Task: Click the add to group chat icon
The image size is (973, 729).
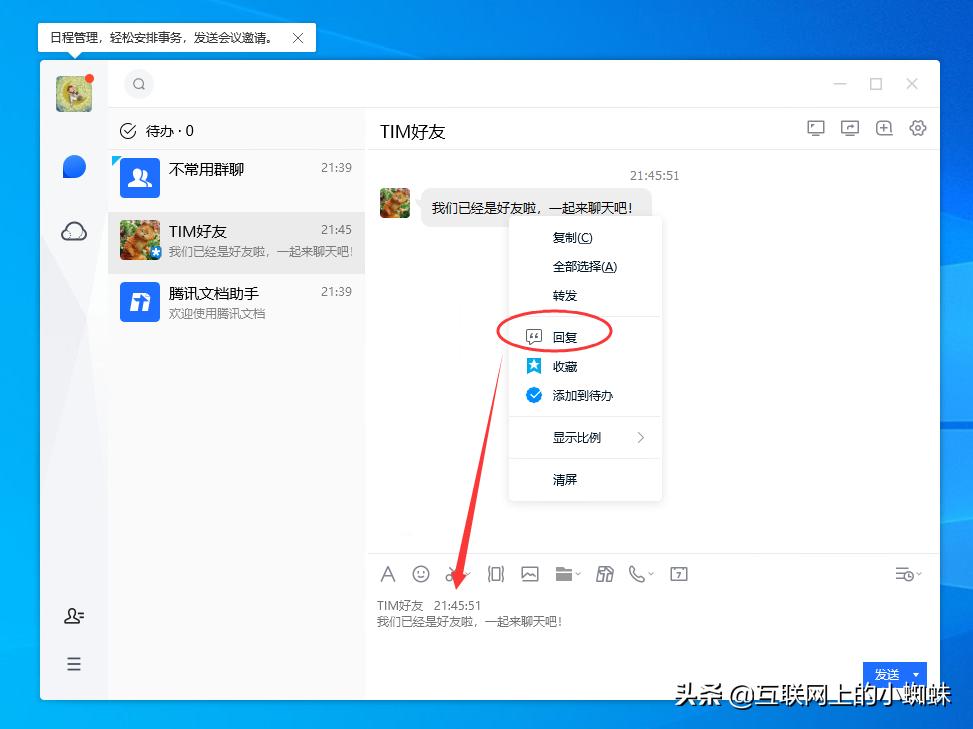Action: pyautogui.click(x=884, y=128)
